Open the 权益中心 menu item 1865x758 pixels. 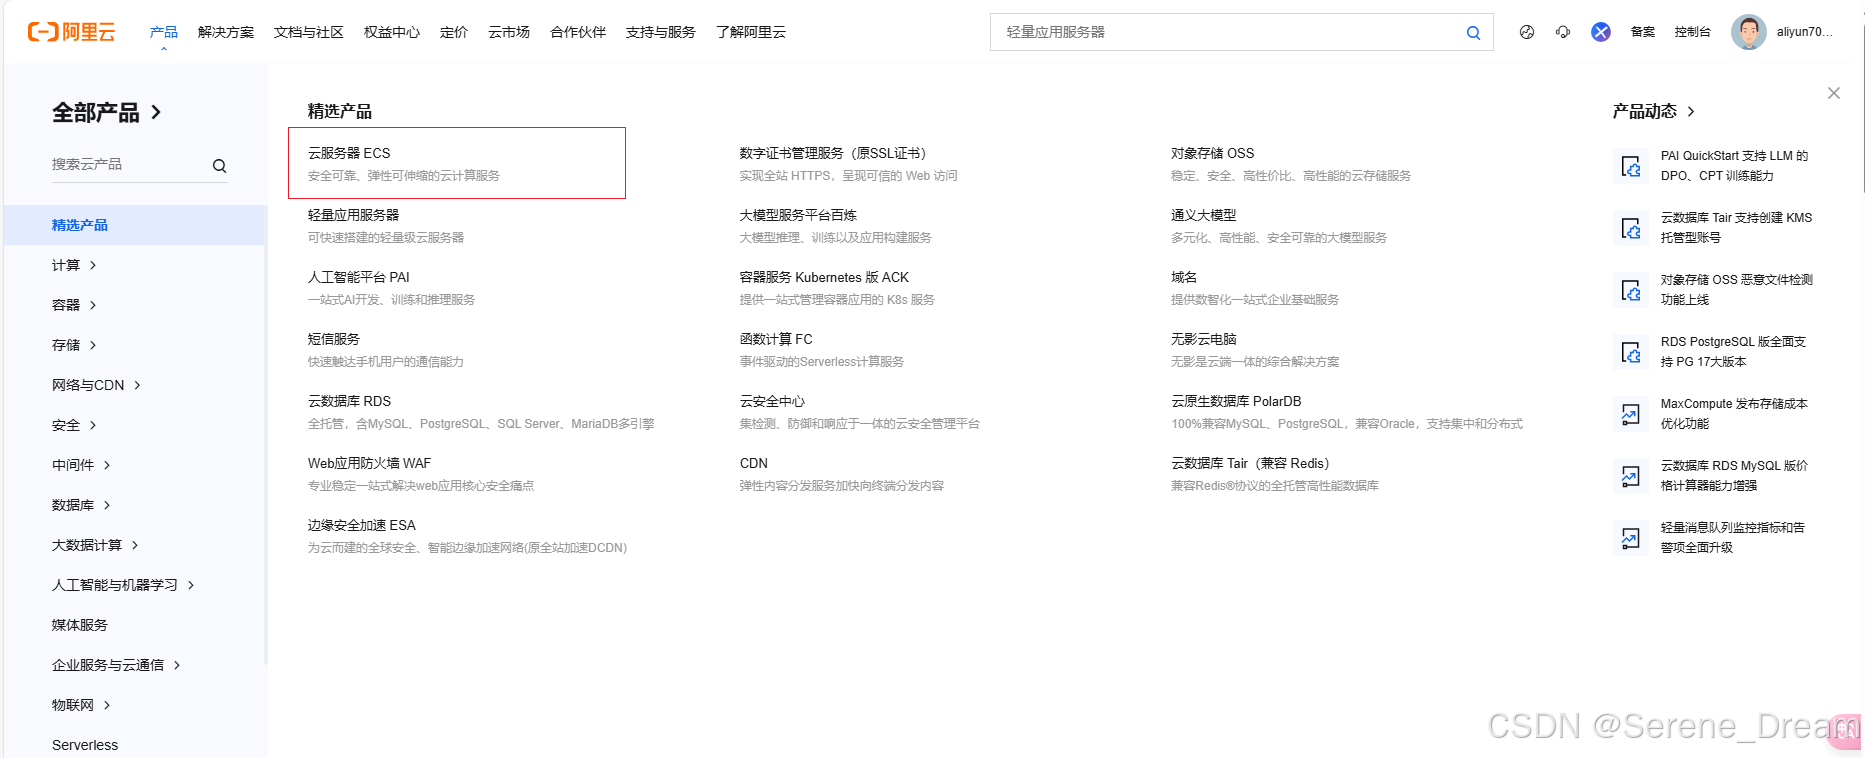[392, 32]
